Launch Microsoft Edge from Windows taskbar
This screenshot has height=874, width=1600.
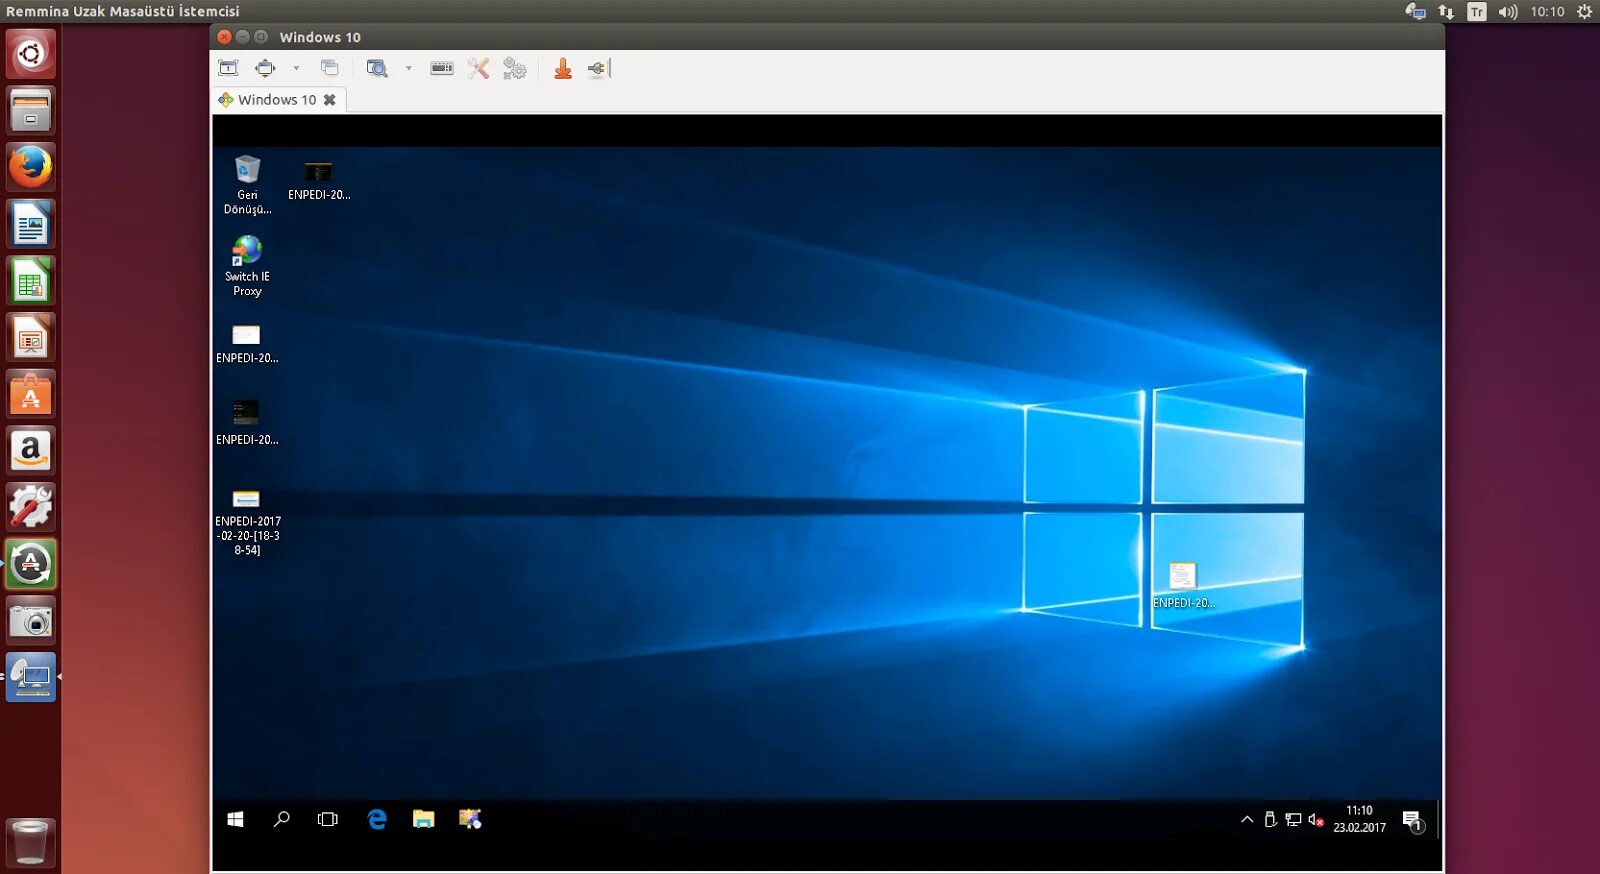377,819
